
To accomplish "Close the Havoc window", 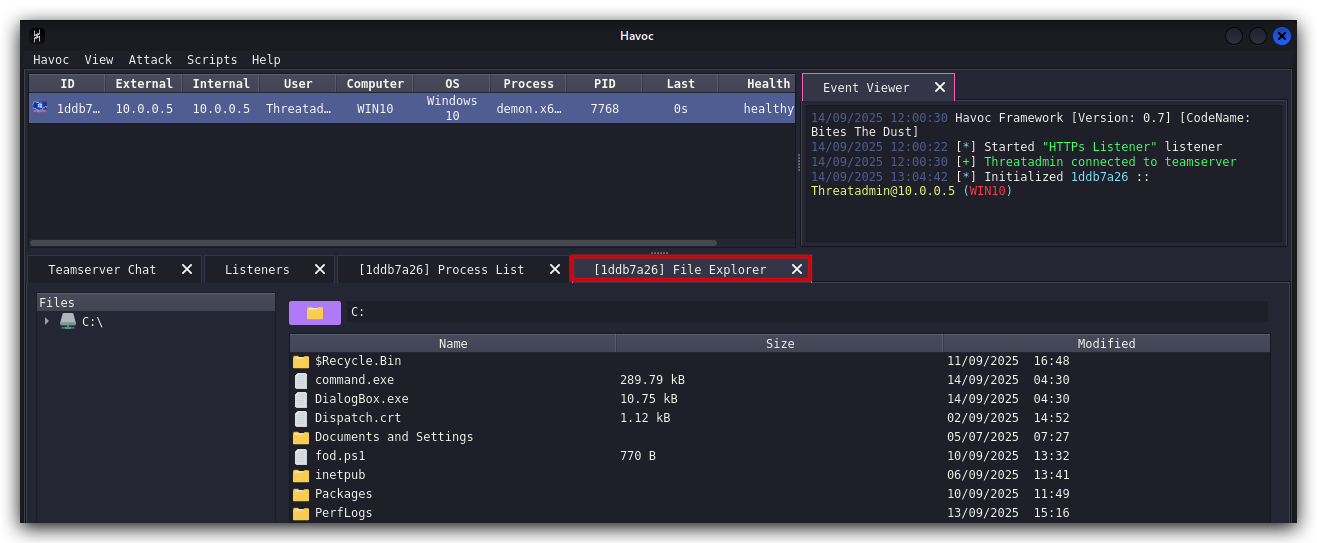I will [x=1281, y=36].
